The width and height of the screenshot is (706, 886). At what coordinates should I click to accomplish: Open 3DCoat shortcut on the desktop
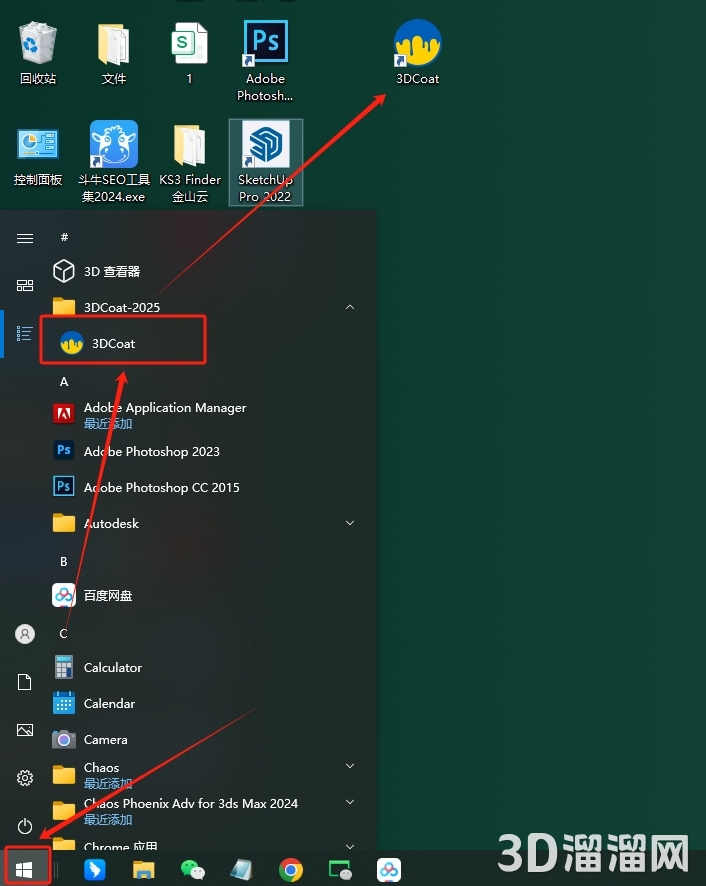point(417,48)
